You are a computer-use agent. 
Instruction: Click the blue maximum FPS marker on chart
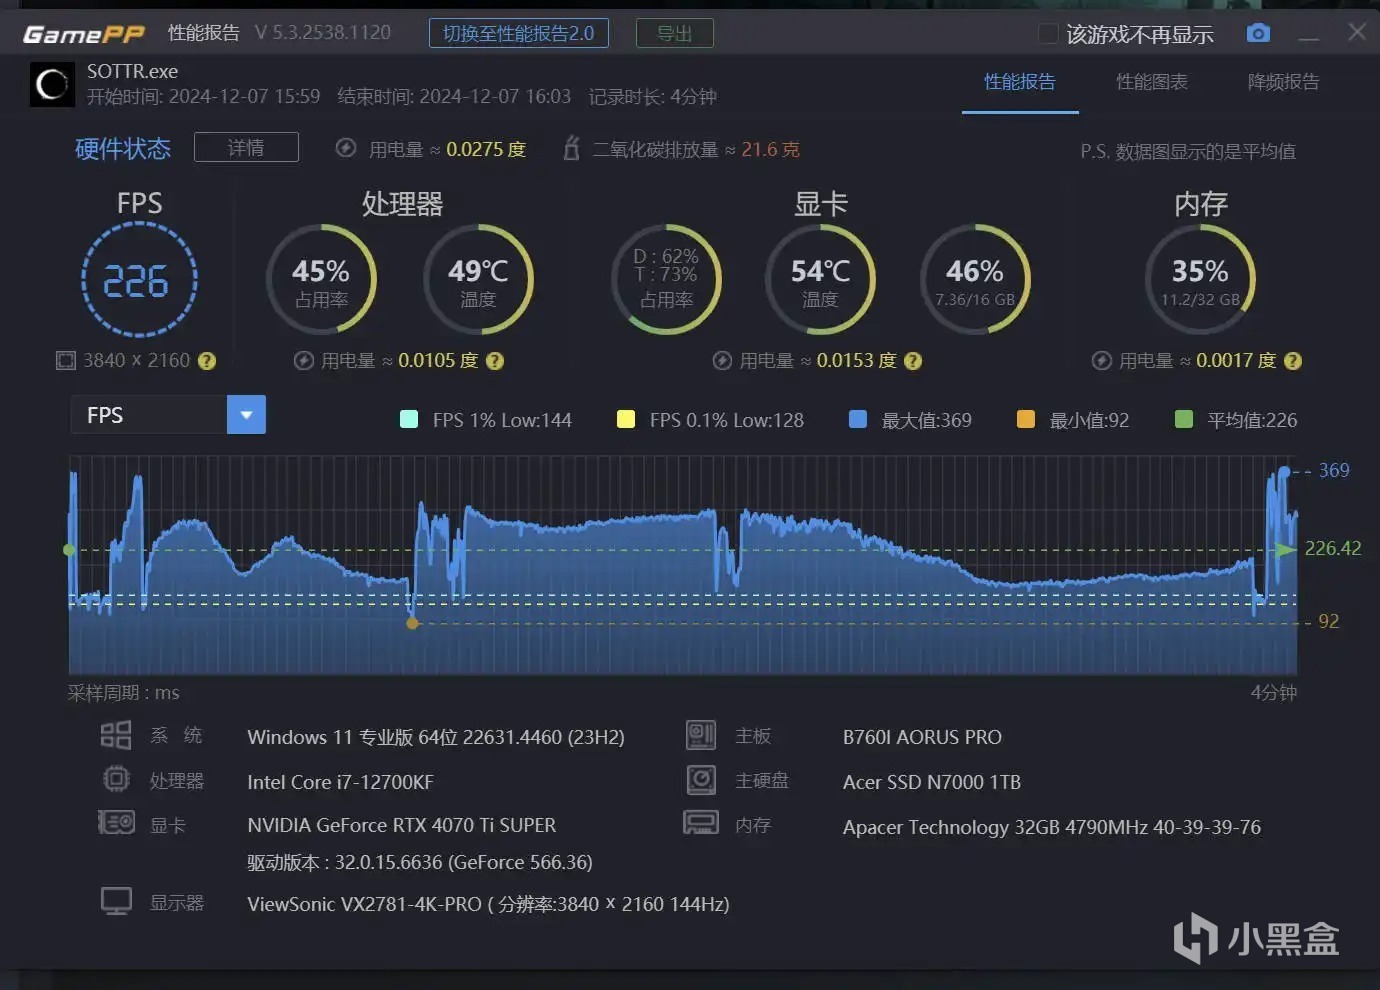coord(1284,470)
